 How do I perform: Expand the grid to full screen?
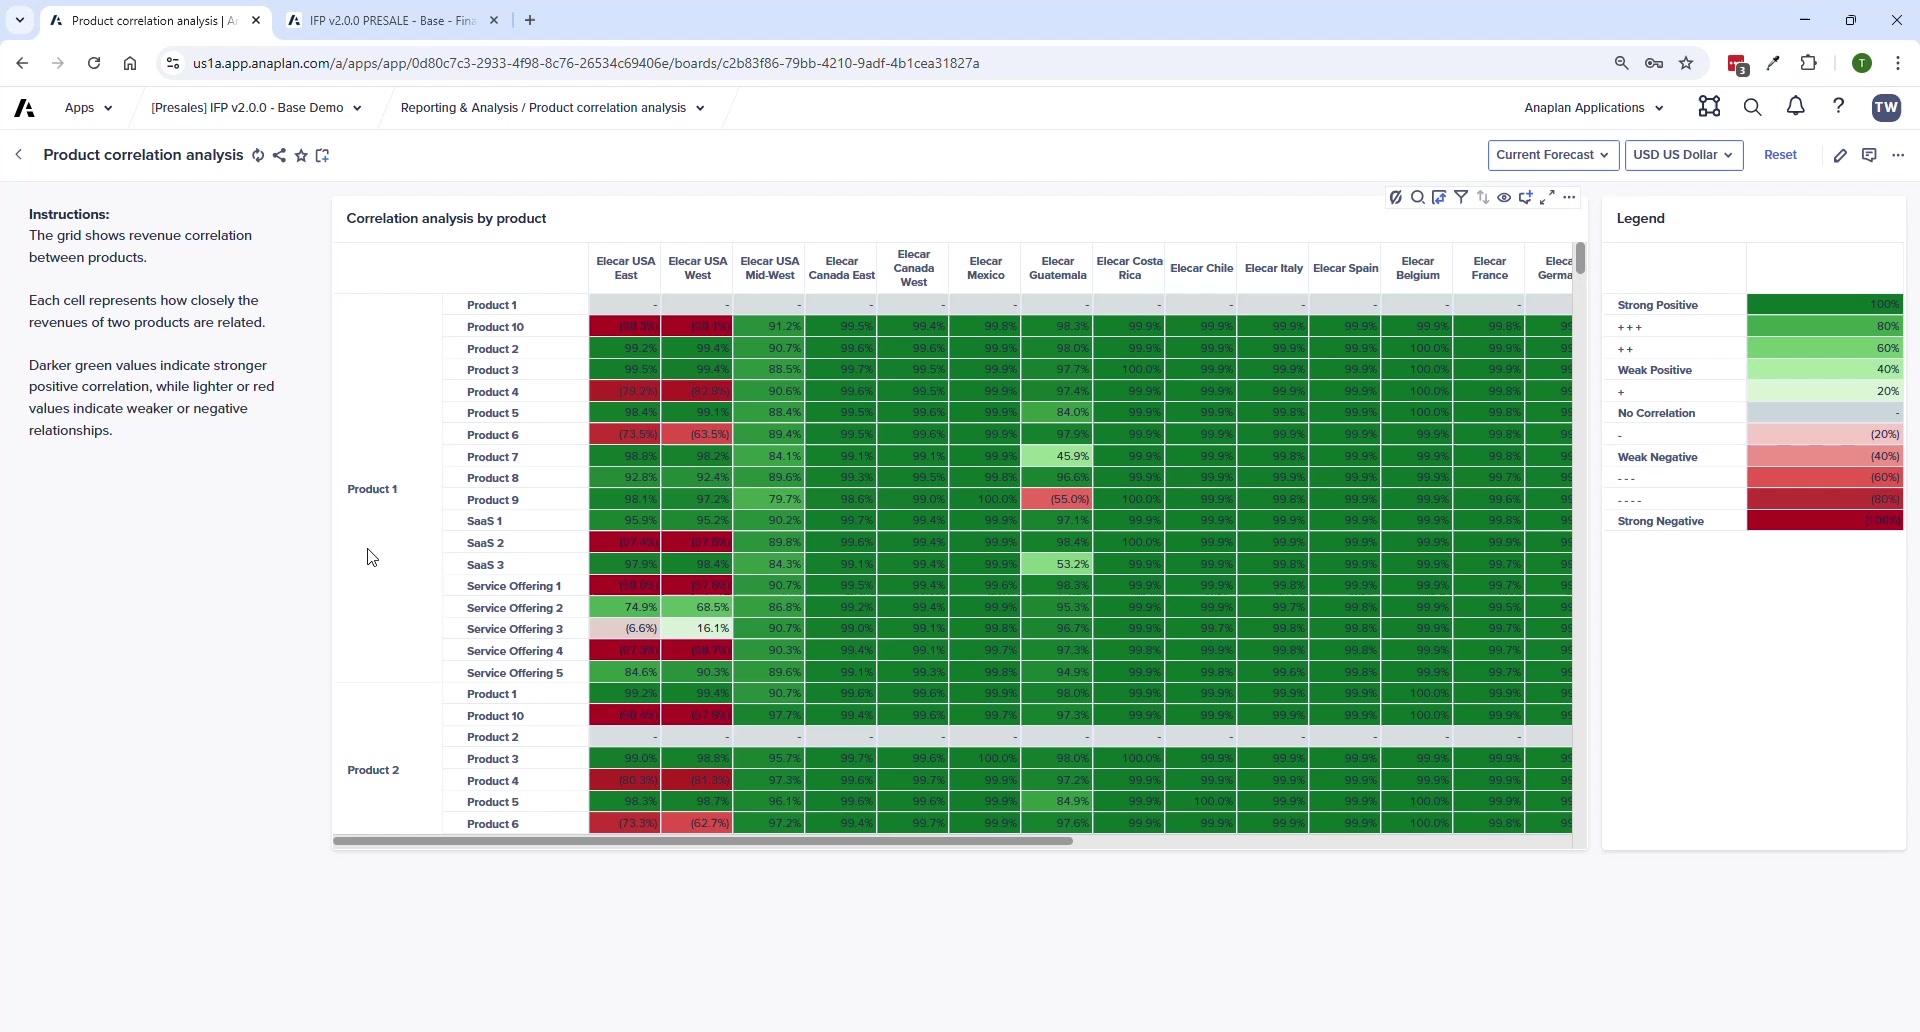pyautogui.click(x=1548, y=197)
